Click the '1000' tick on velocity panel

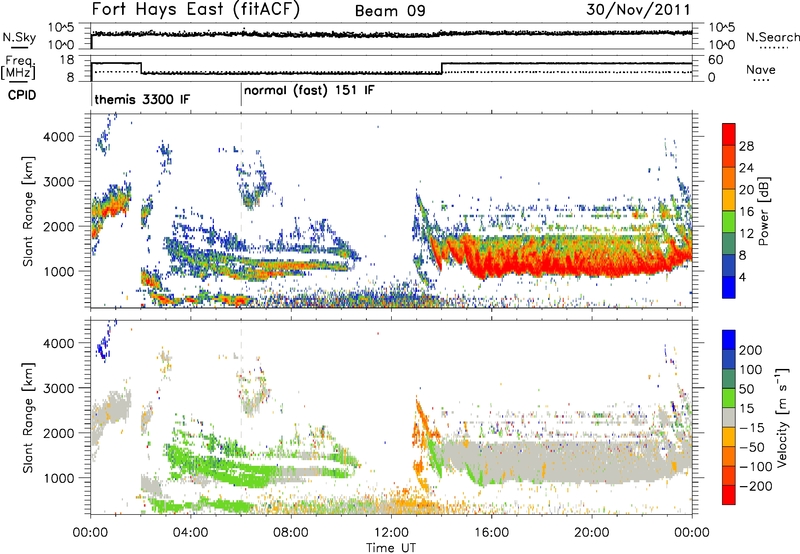click(x=58, y=477)
